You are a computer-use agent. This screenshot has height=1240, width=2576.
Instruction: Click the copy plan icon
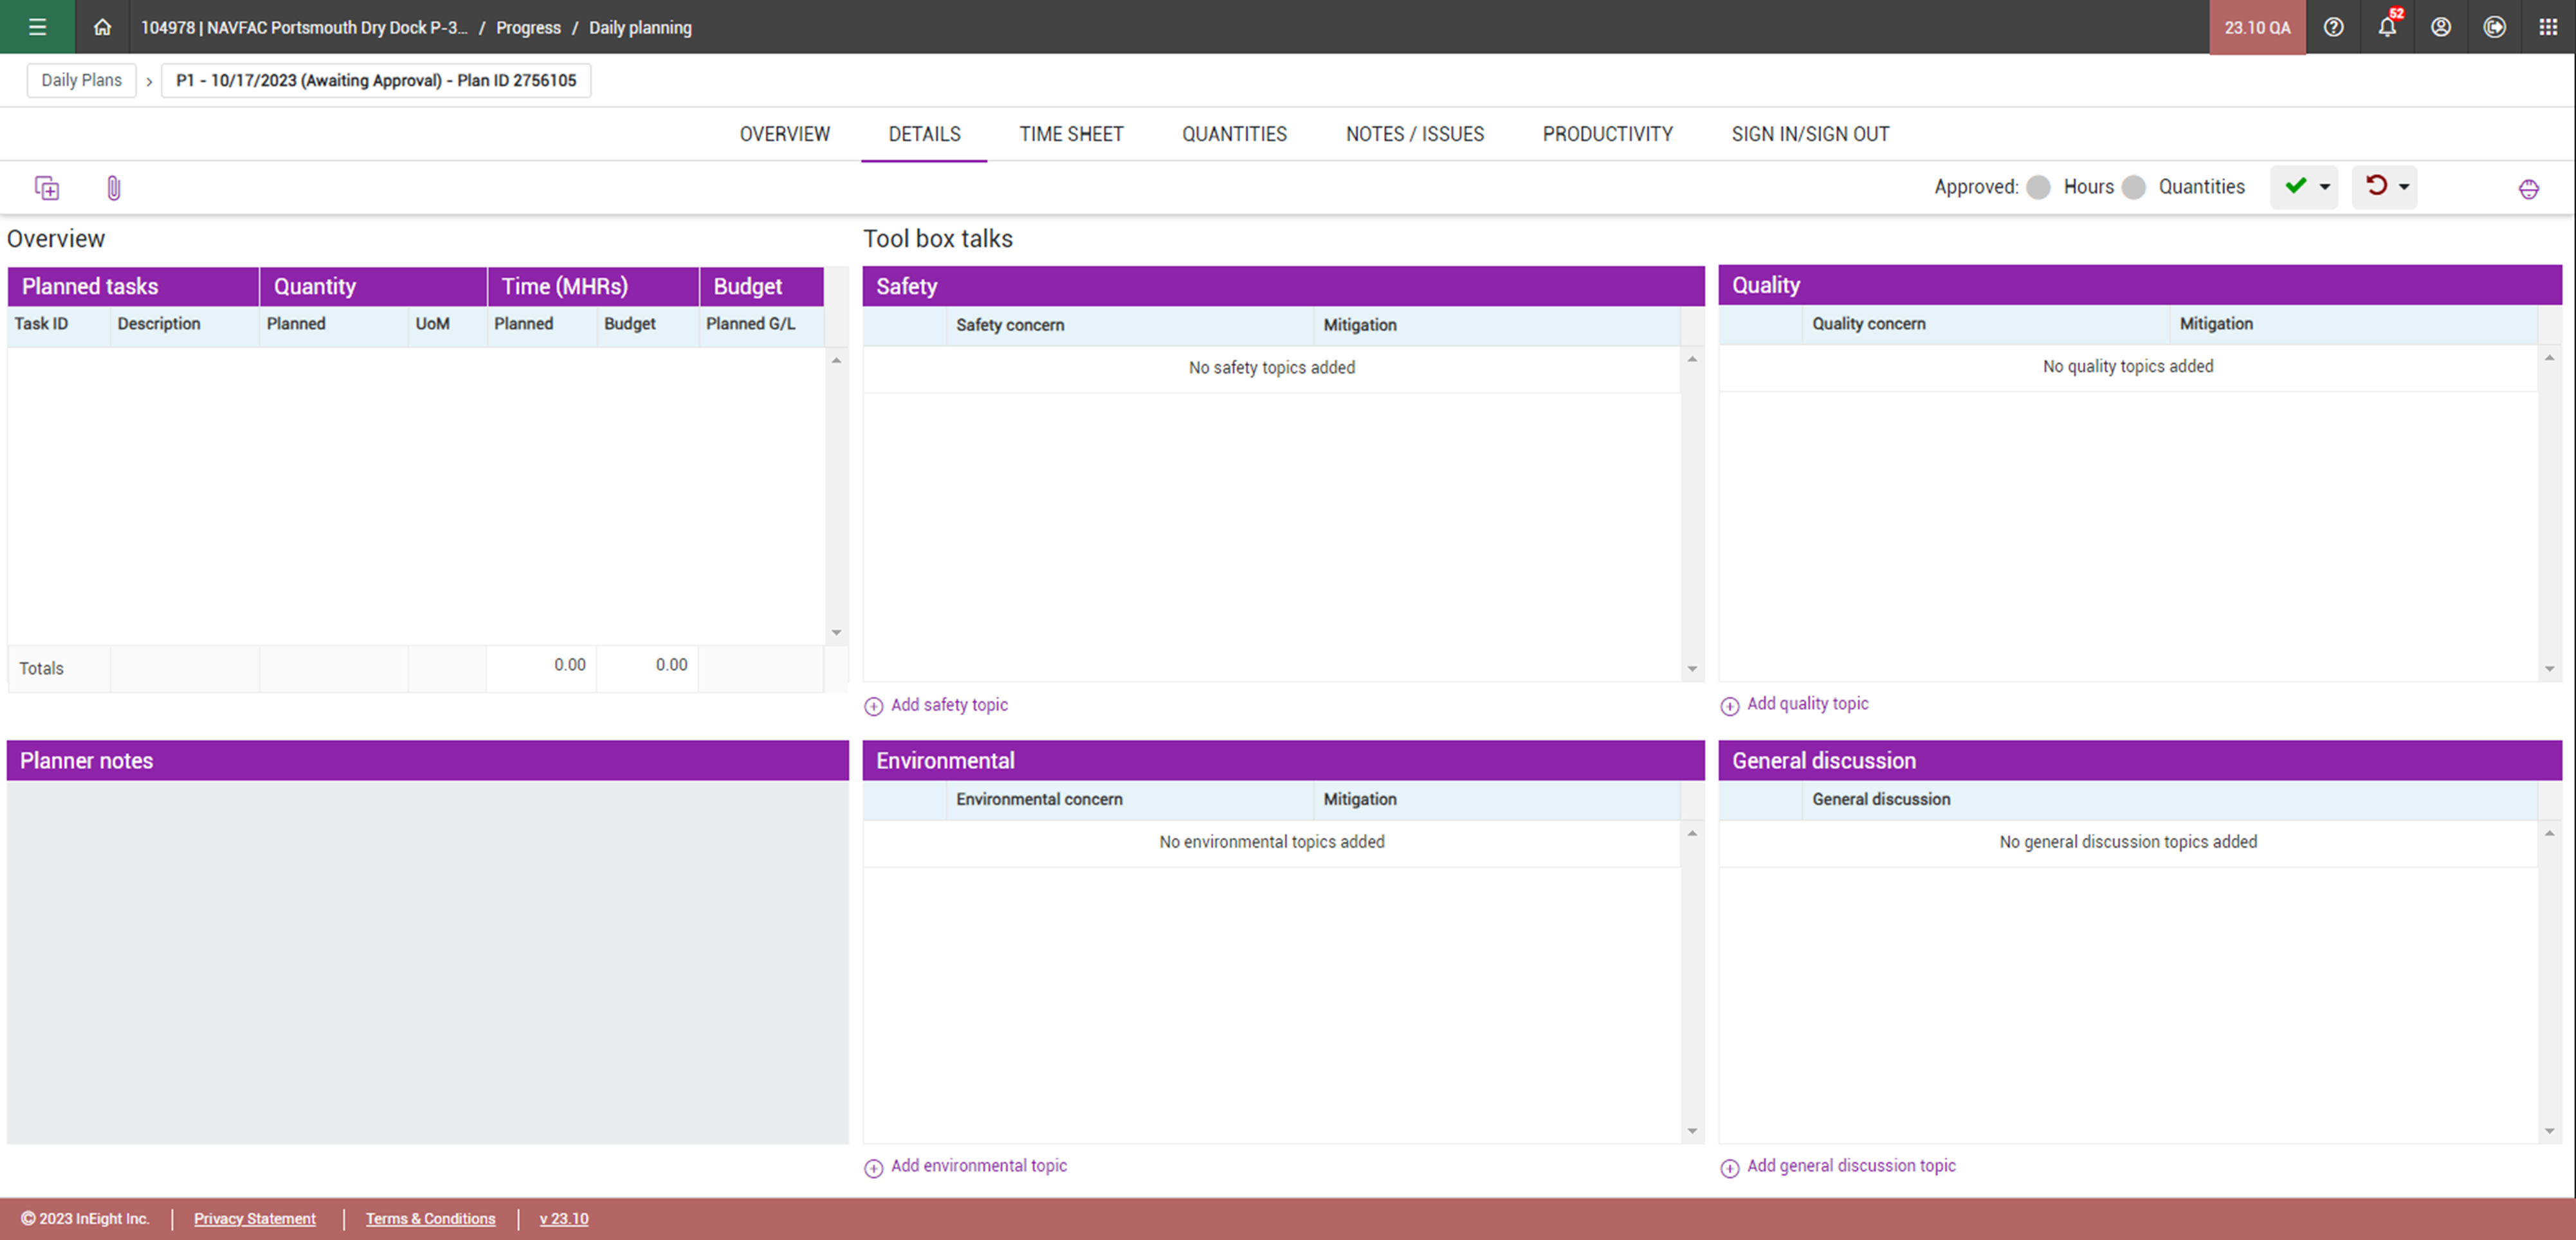[x=47, y=188]
